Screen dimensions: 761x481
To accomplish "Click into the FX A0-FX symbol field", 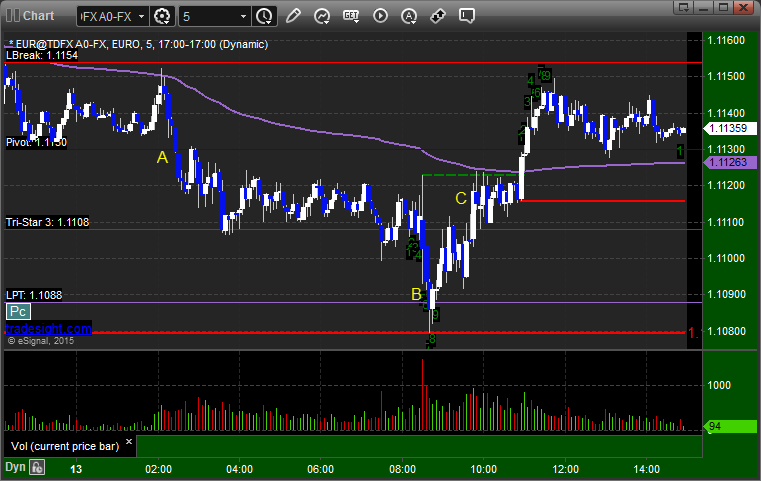I will point(107,17).
